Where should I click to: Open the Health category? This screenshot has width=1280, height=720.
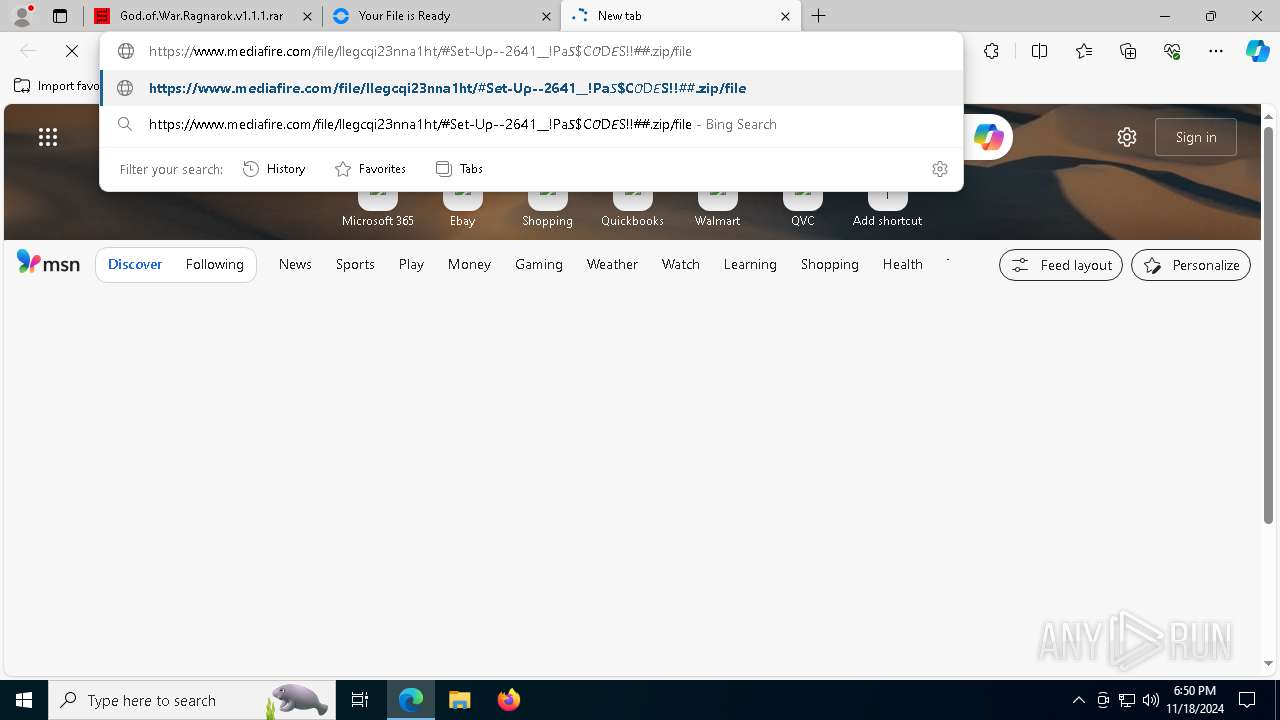click(x=902, y=264)
